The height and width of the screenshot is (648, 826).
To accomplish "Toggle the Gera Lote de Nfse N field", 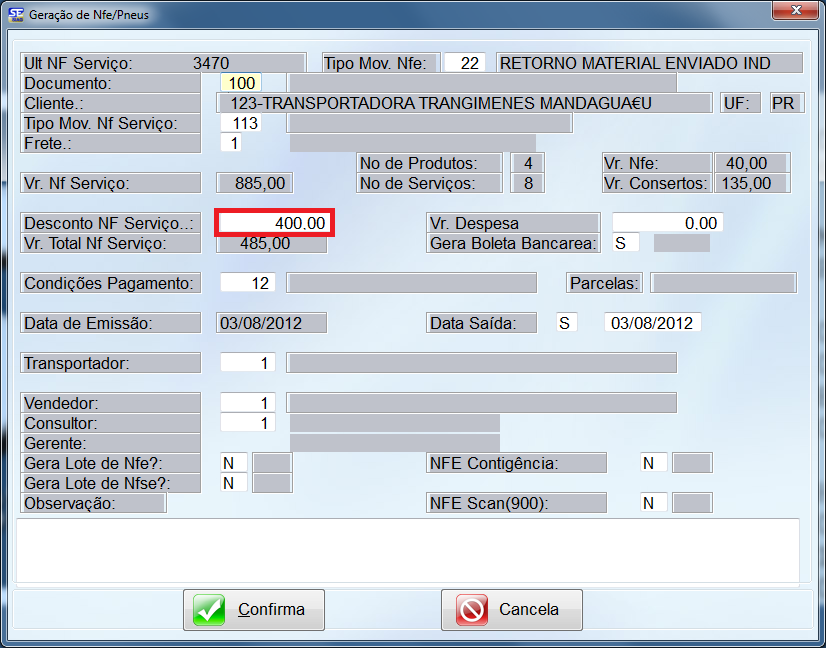I will (x=233, y=483).
